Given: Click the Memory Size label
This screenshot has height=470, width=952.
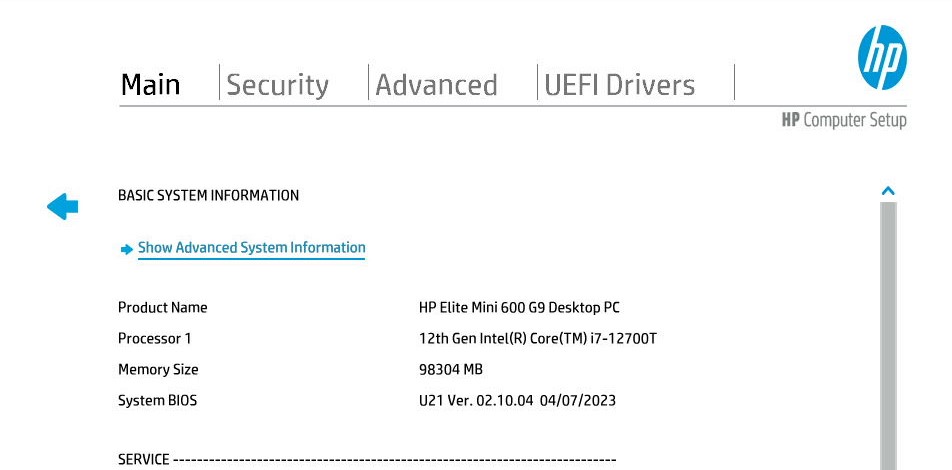Looking at the screenshot, I should click(158, 370).
